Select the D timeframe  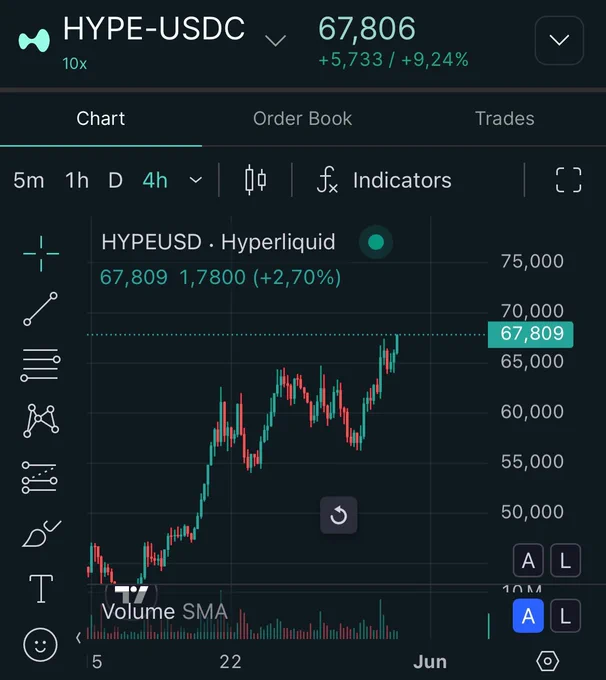click(x=115, y=180)
